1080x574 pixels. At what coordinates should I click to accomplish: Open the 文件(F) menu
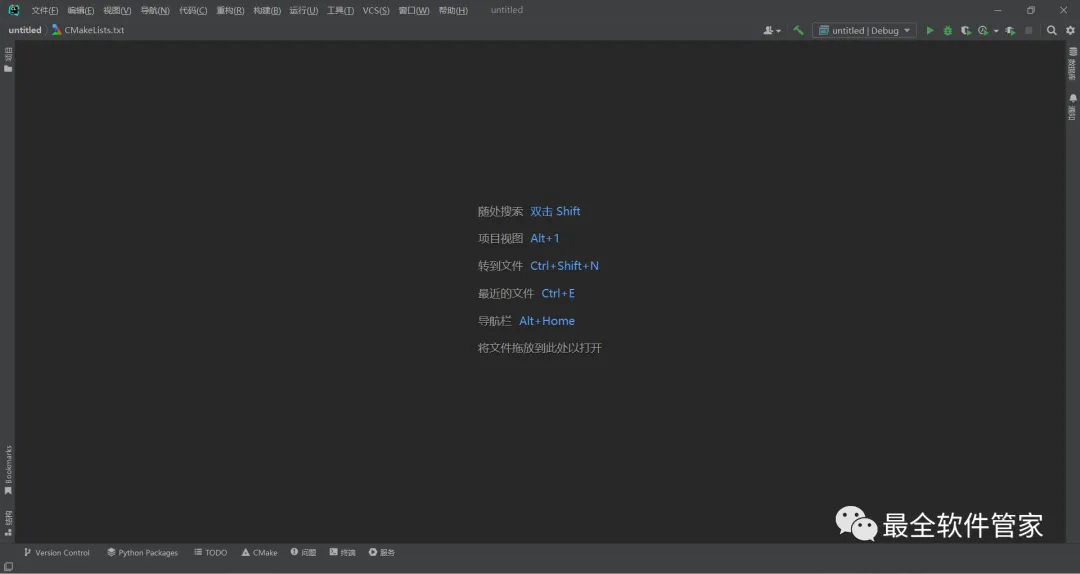tap(45, 10)
